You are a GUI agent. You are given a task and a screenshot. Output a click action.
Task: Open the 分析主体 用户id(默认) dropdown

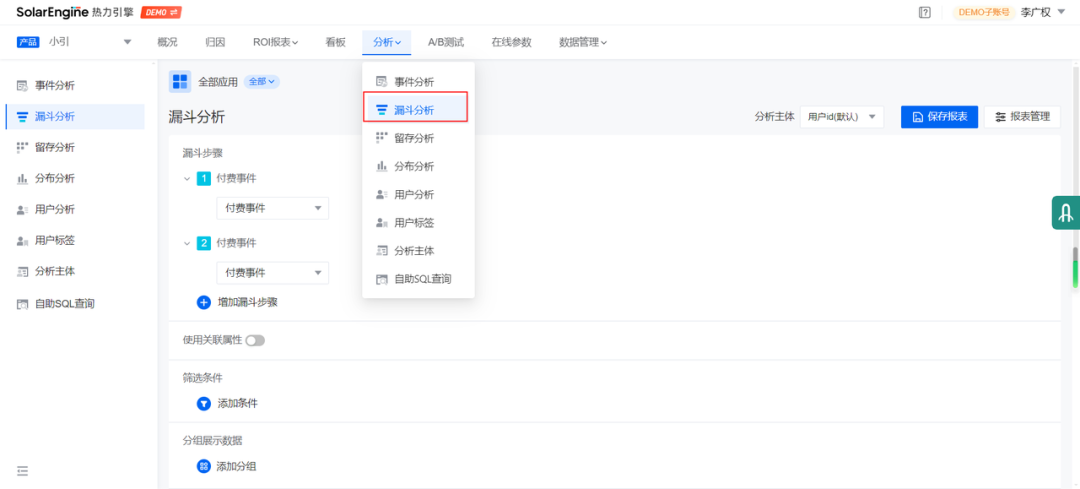(842, 117)
